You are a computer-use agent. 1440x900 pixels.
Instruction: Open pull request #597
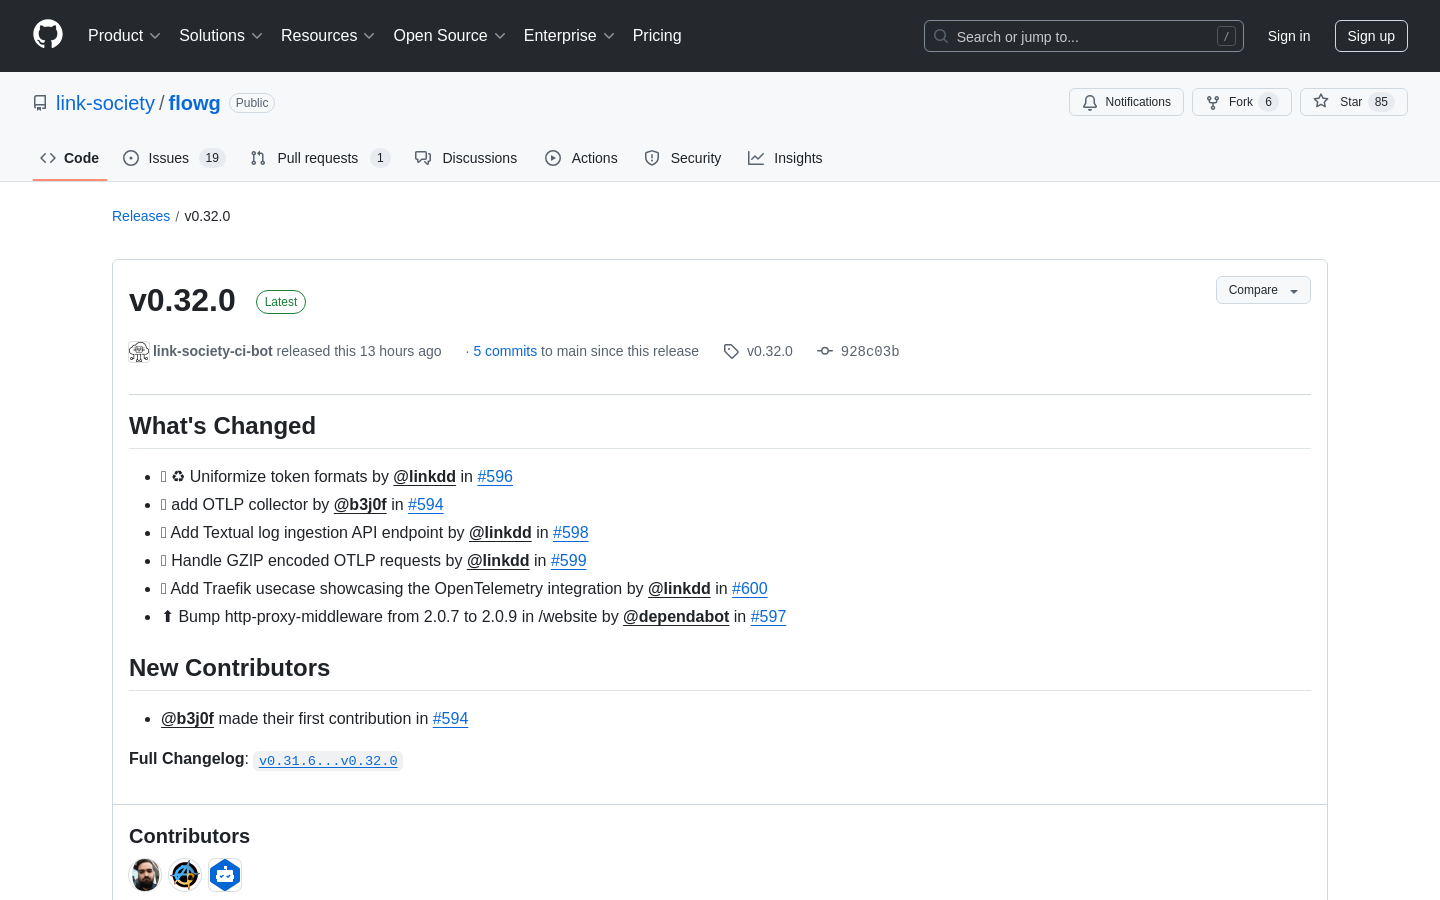pos(768,616)
